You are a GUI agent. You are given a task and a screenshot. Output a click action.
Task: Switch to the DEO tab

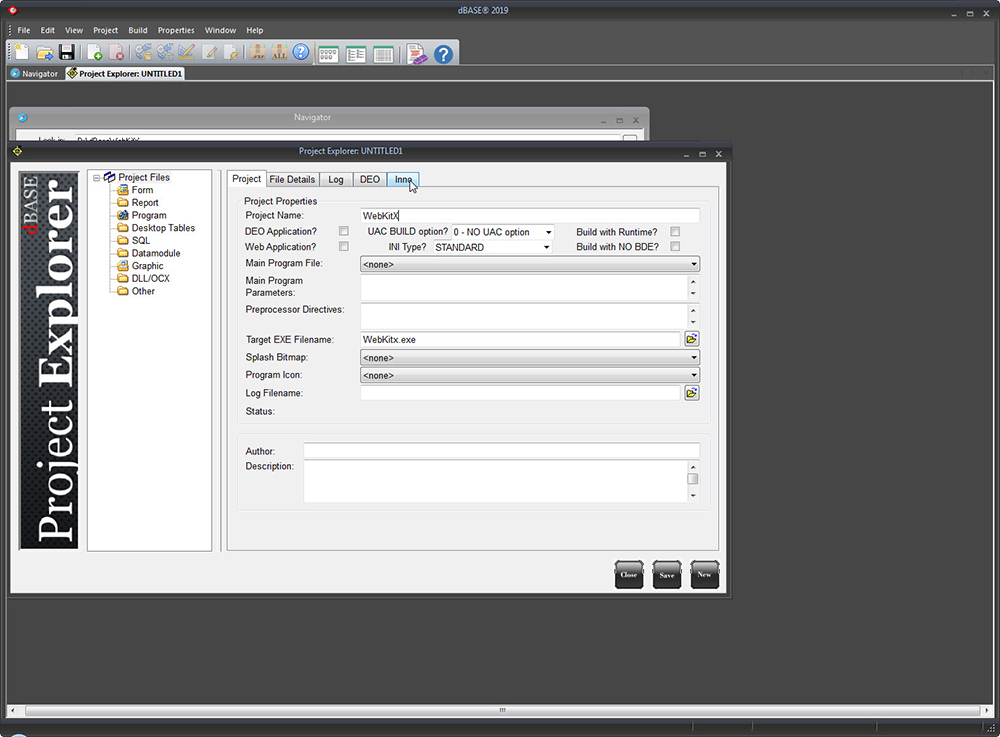[x=369, y=180]
